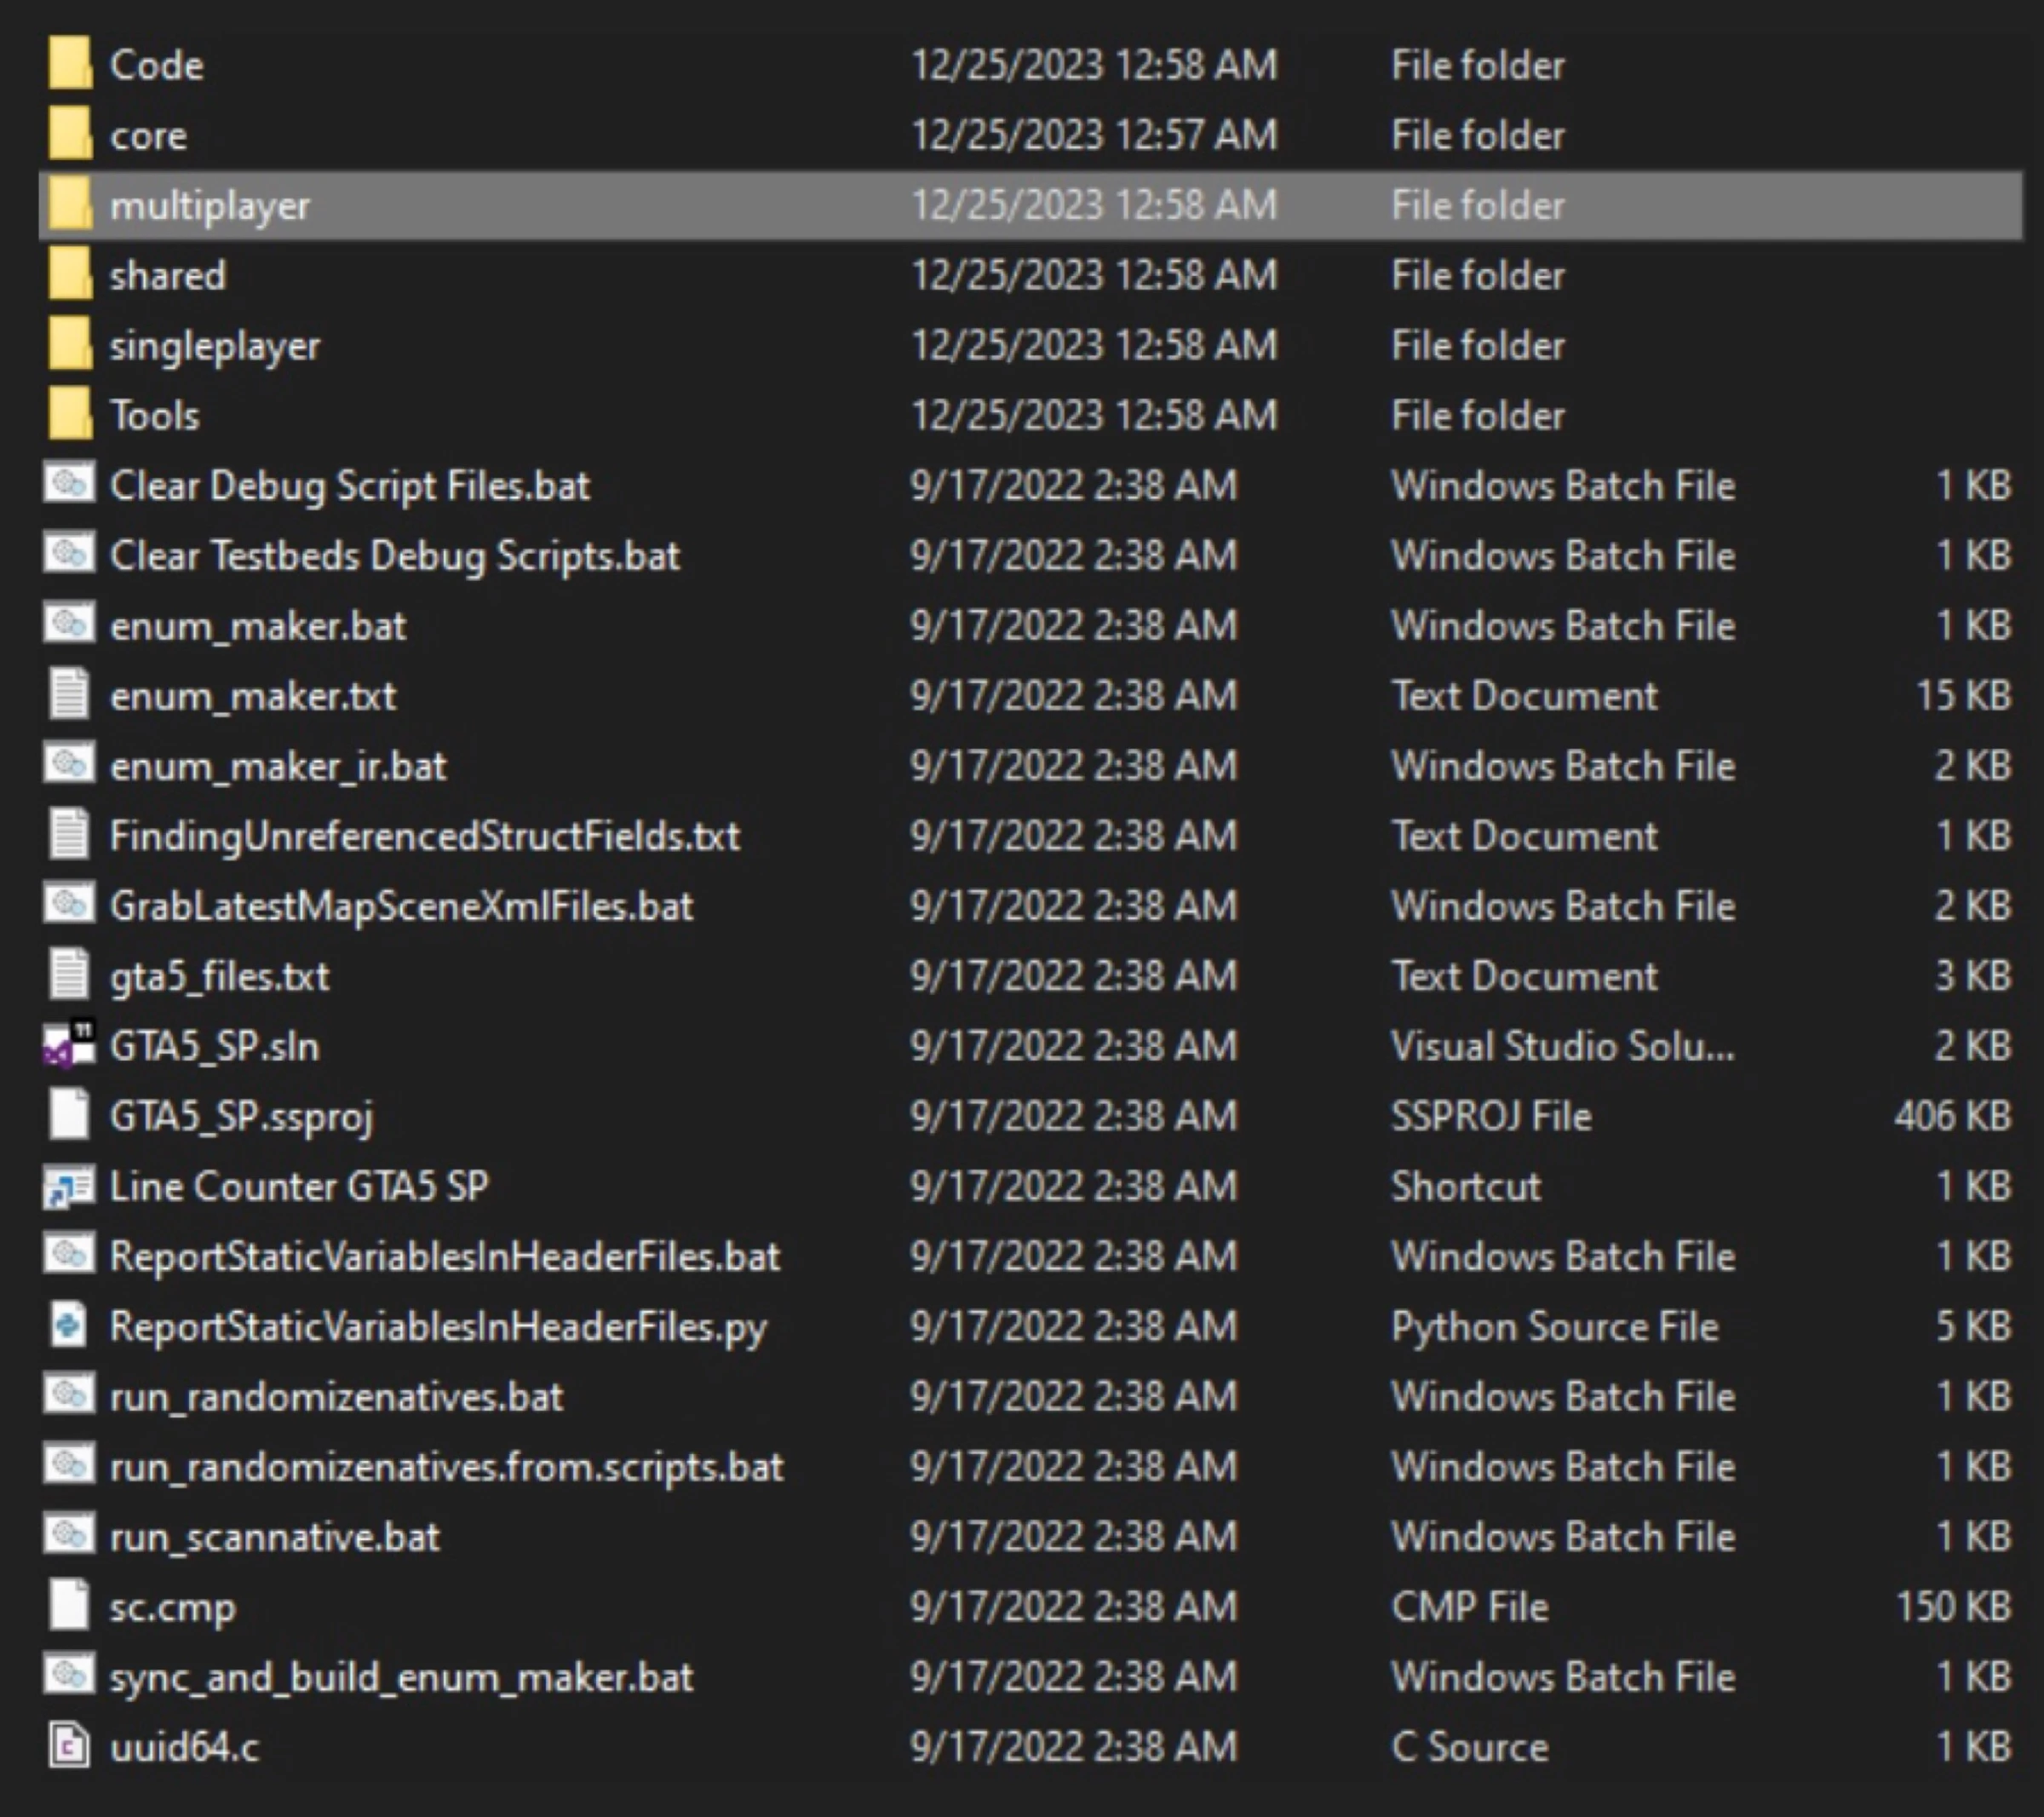Click the '150 KB' size value
This screenshot has height=1817, width=2044.
[x=1953, y=1607]
